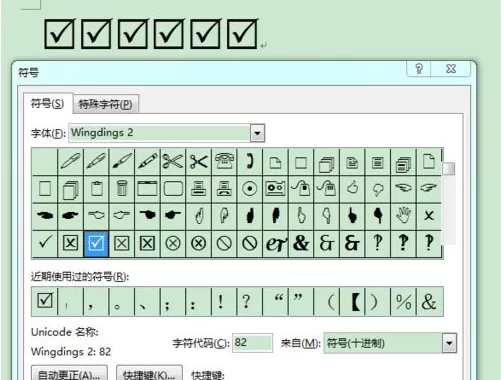
Task: Choose the paintbrush symbol
Action: [122, 162]
